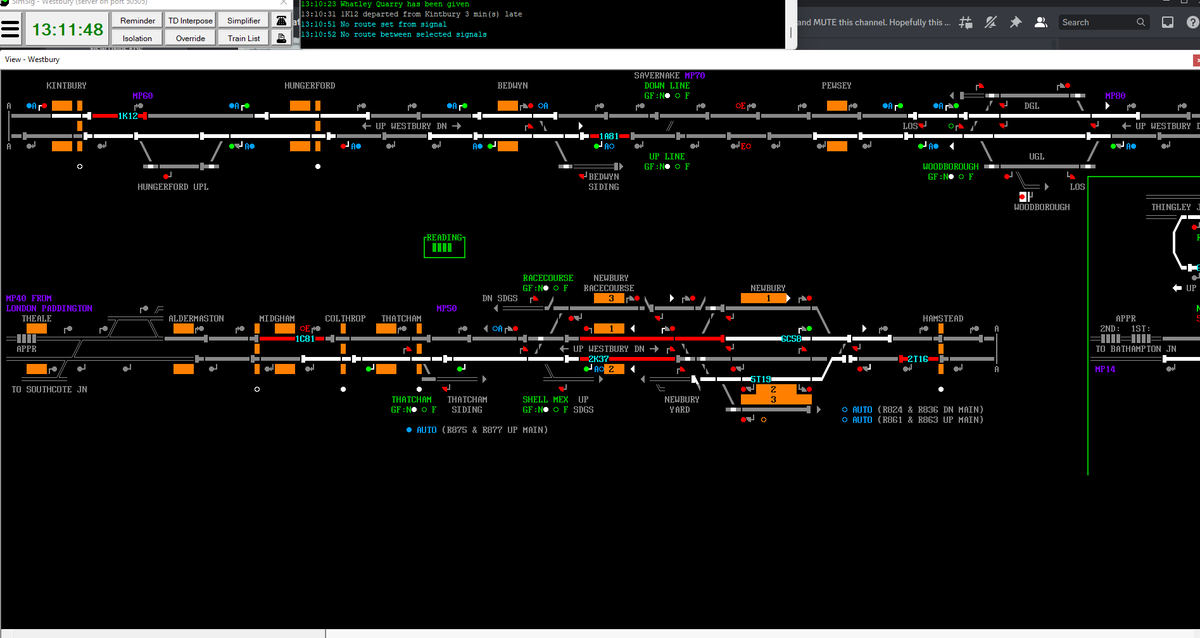Click Woodborough red ground signal icon
Viewport: 1200px width, 638px height.
tap(1023, 196)
